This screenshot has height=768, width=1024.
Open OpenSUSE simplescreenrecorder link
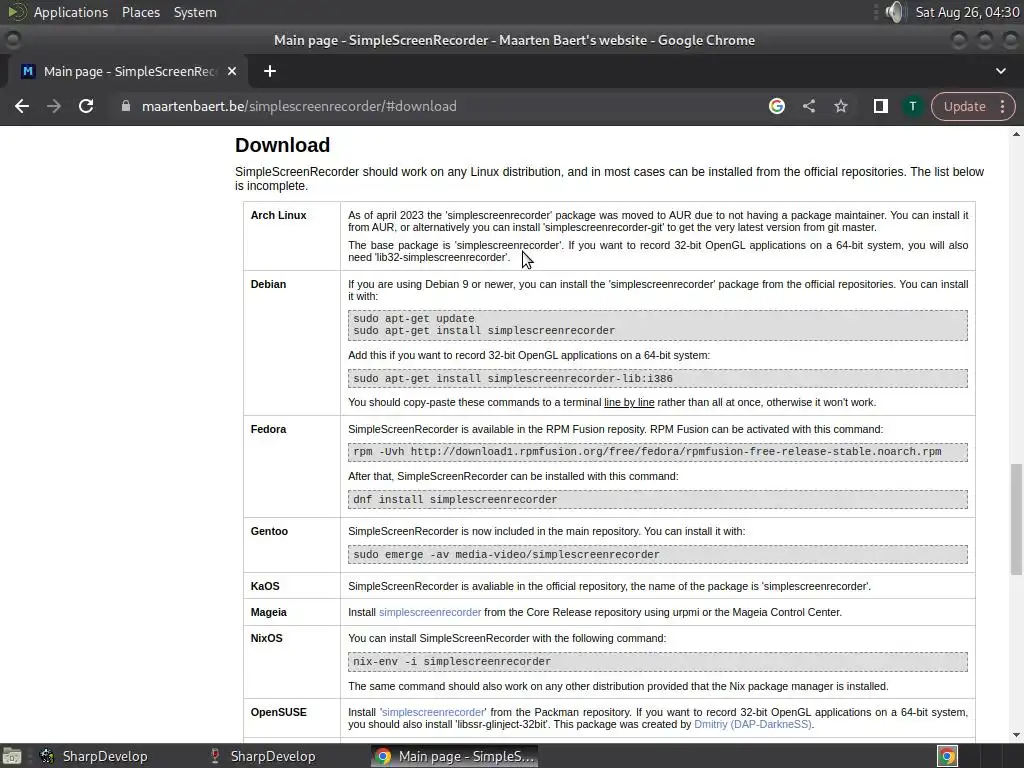[433, 712]
